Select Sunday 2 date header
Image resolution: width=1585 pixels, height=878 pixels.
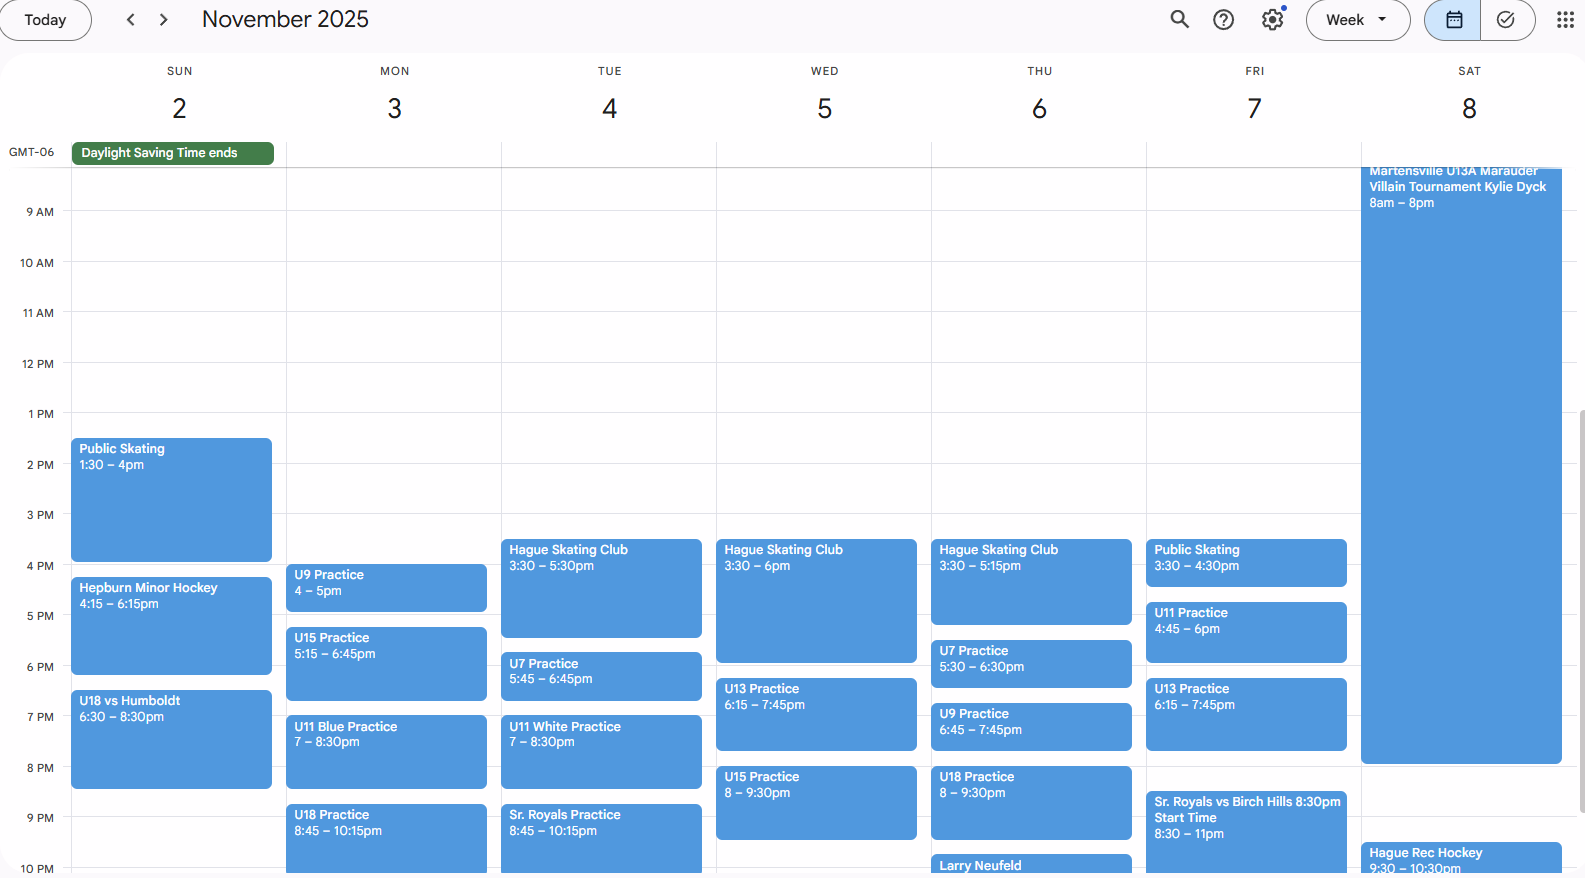(x=180, y=108)
